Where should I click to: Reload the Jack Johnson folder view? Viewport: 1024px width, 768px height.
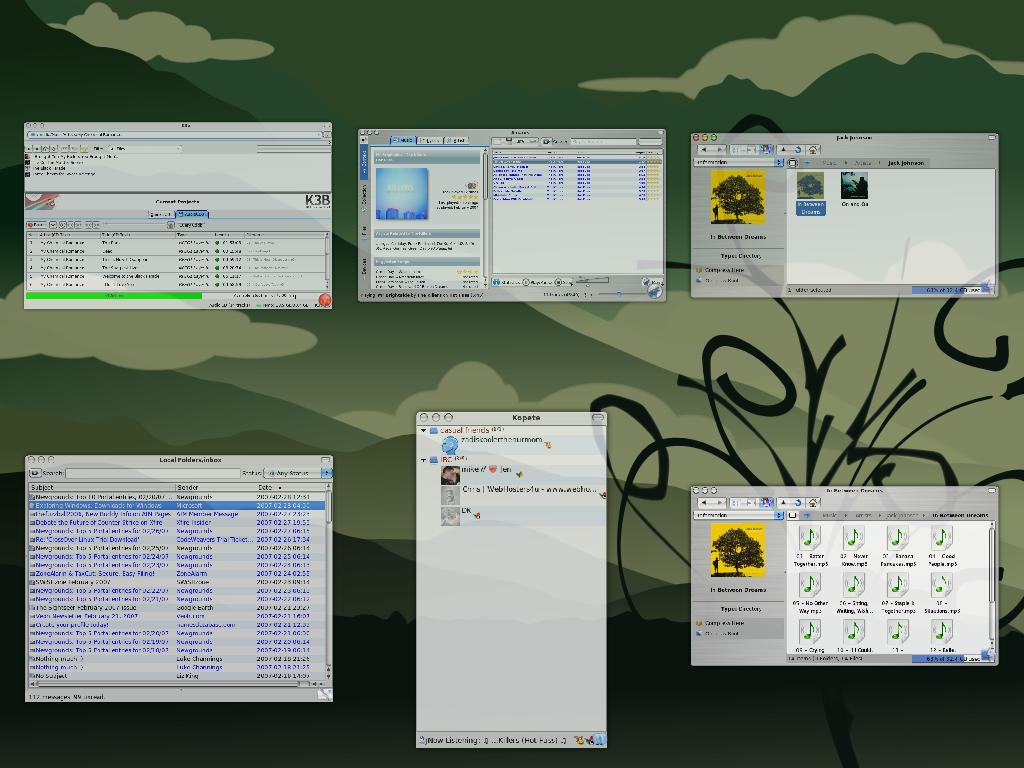pyautogui.click(x=797, y=150)
